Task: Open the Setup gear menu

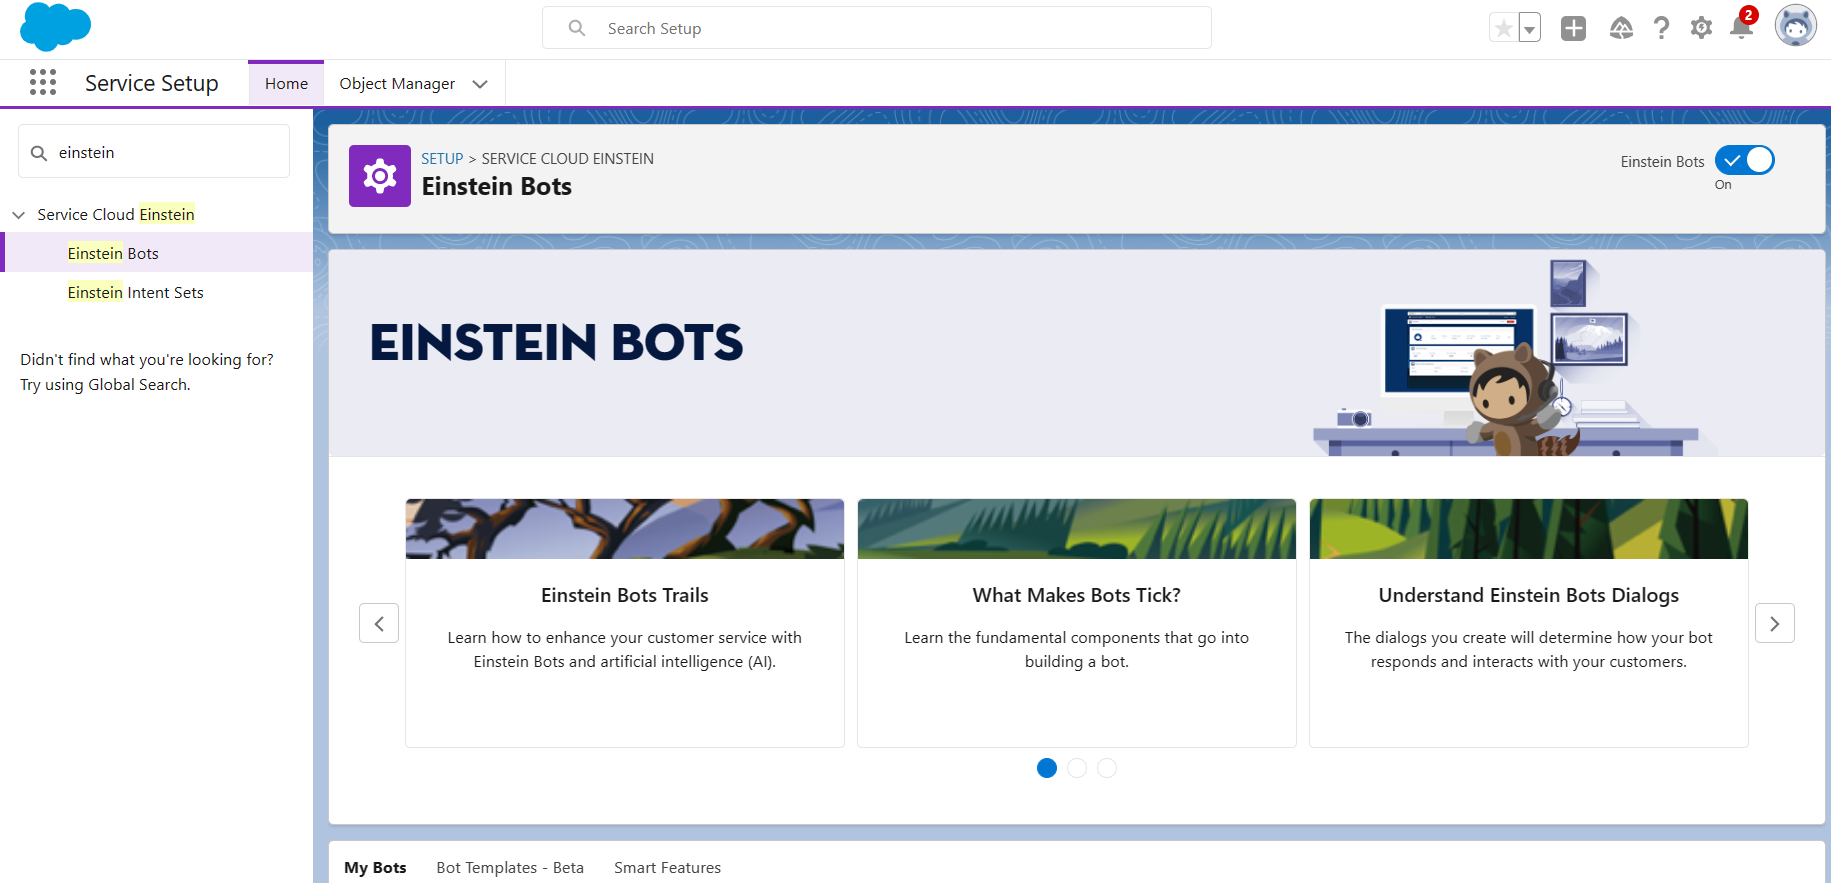Action: pos(1701,28)
